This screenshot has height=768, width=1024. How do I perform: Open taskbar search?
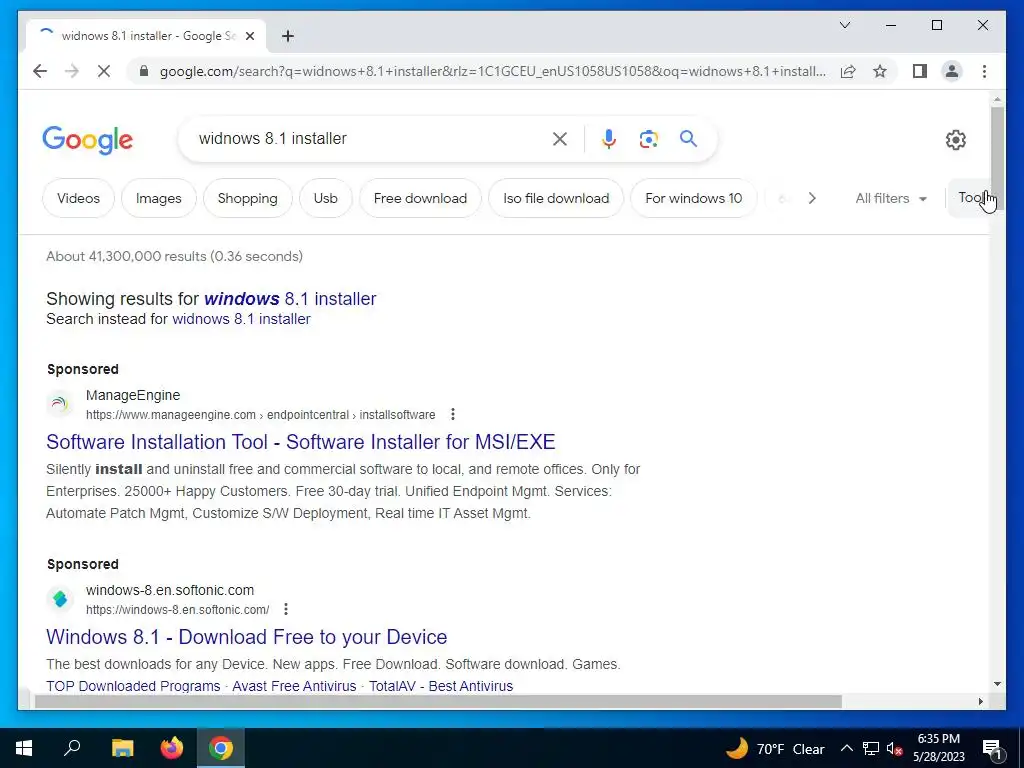[72, 748]
